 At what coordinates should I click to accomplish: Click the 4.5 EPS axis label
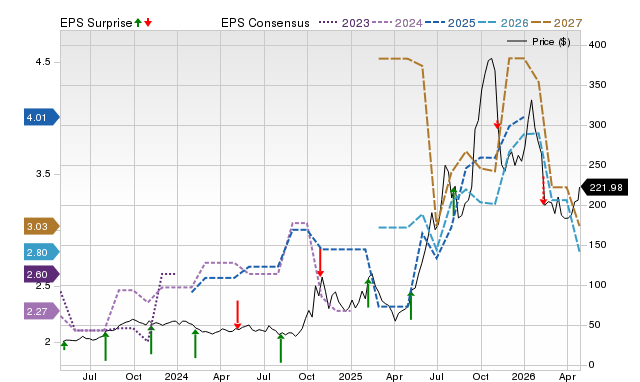coord(43,62)
